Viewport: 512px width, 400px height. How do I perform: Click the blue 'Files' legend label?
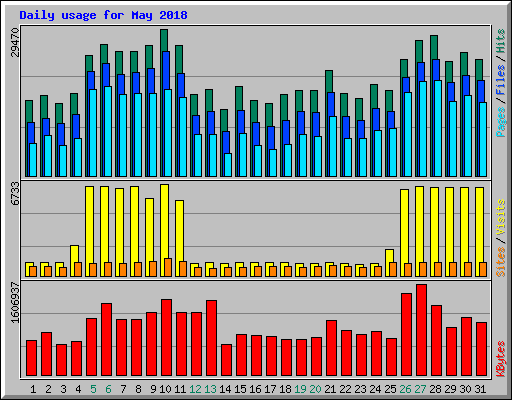[500, 80]
